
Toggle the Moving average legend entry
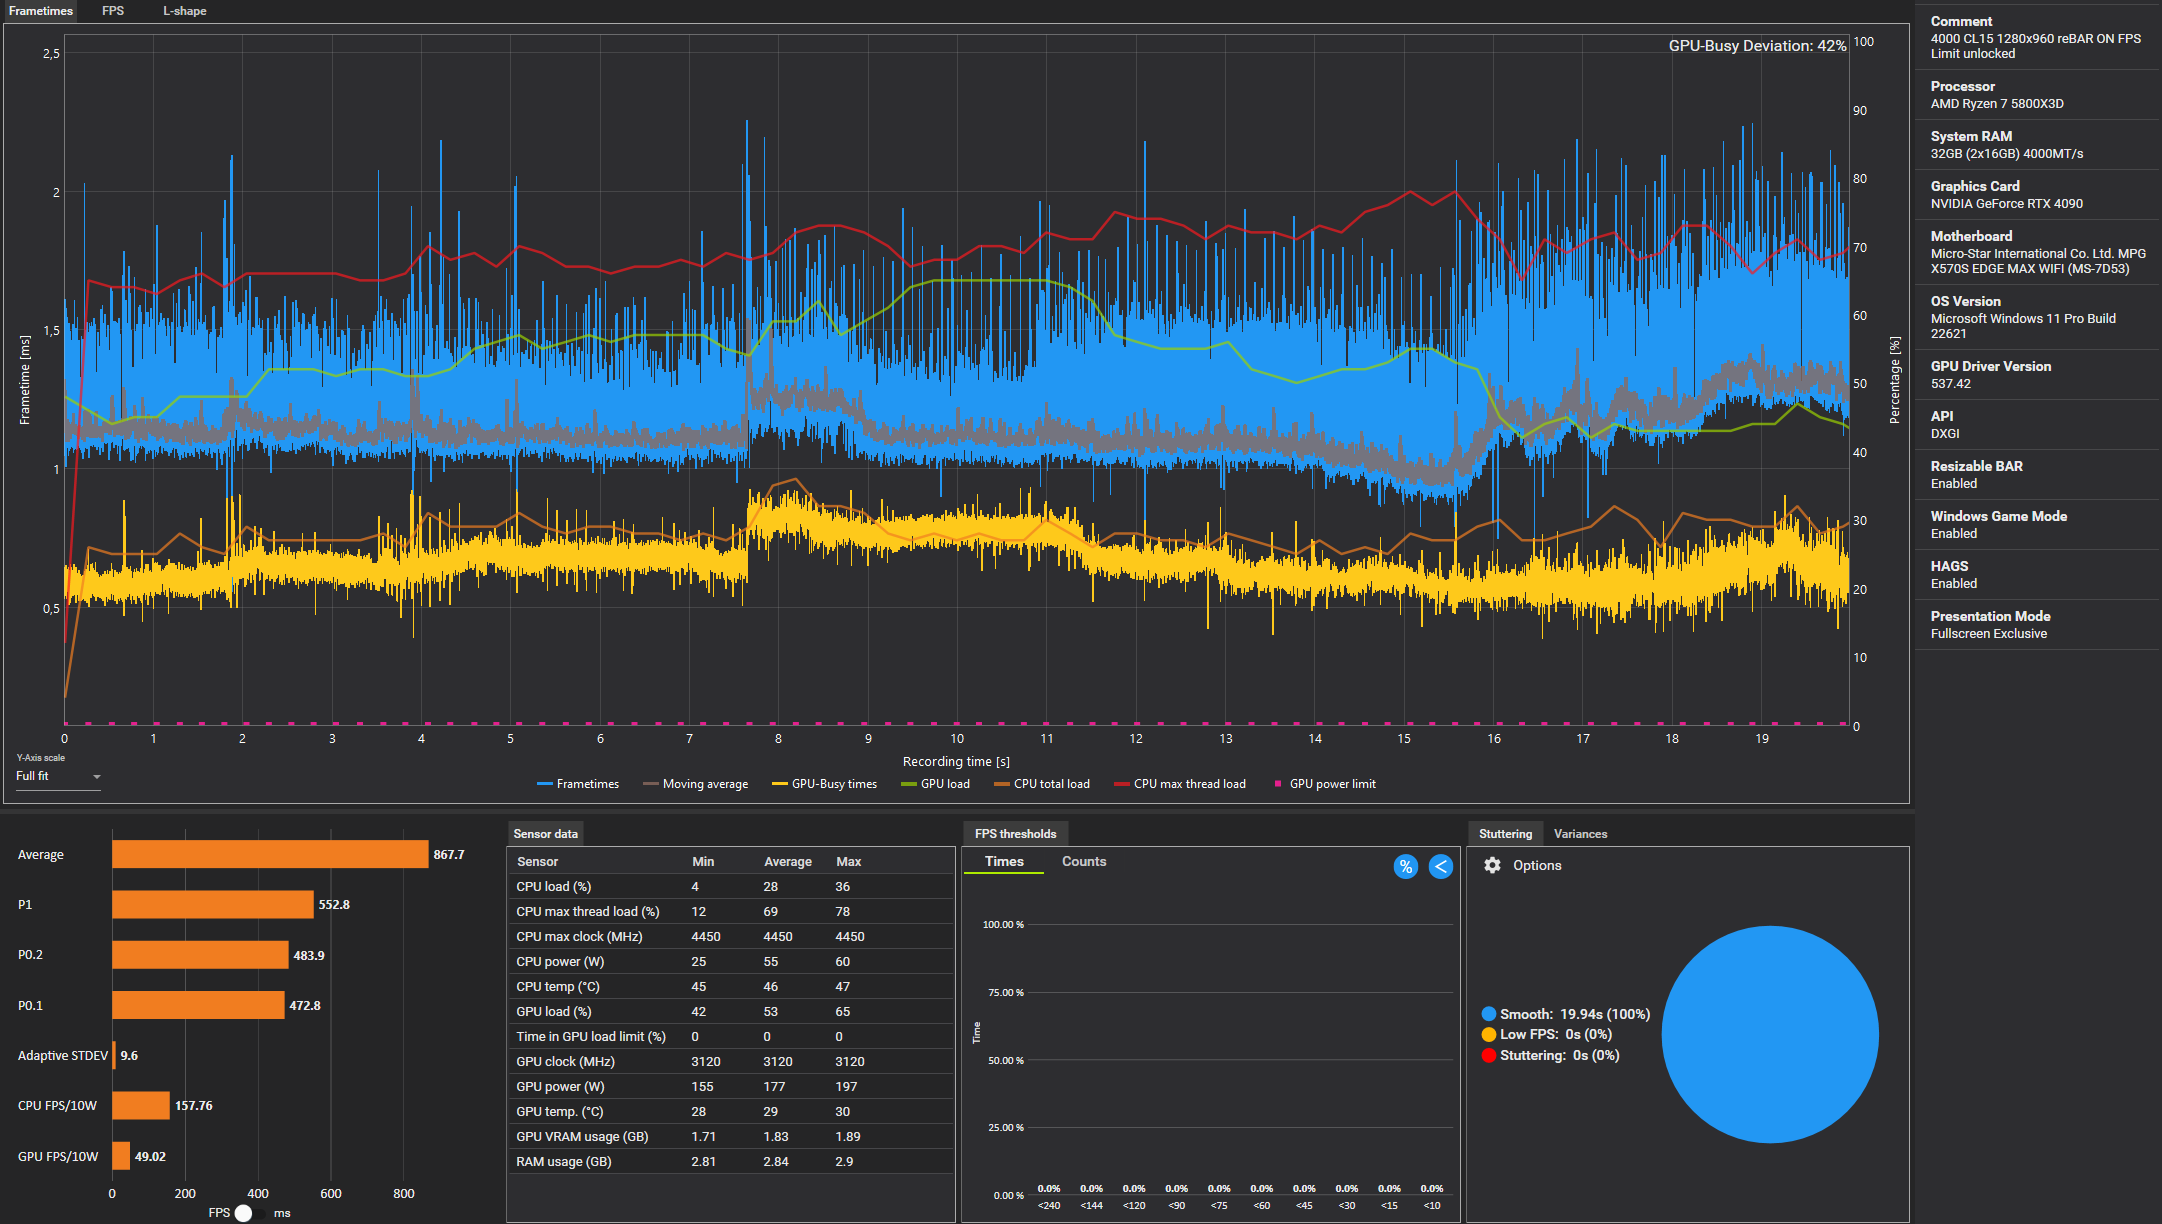click(695, 784)
